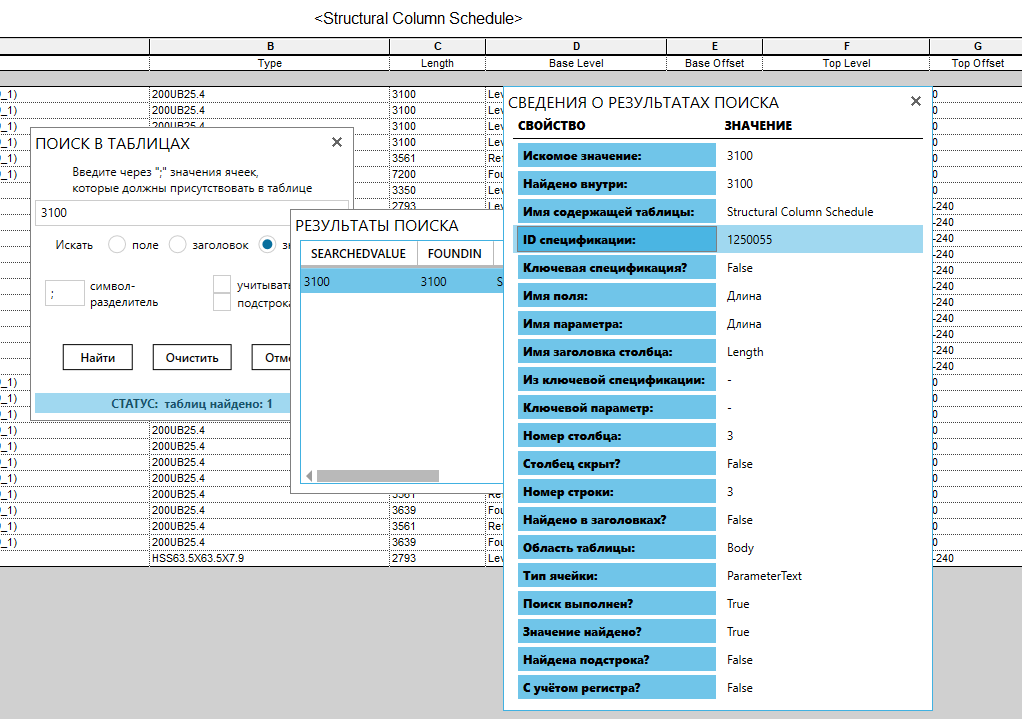Viewport: 1022px width, 719px height.
Task: Click the СВОЙСТВО column header
Action: pos(551,125)
